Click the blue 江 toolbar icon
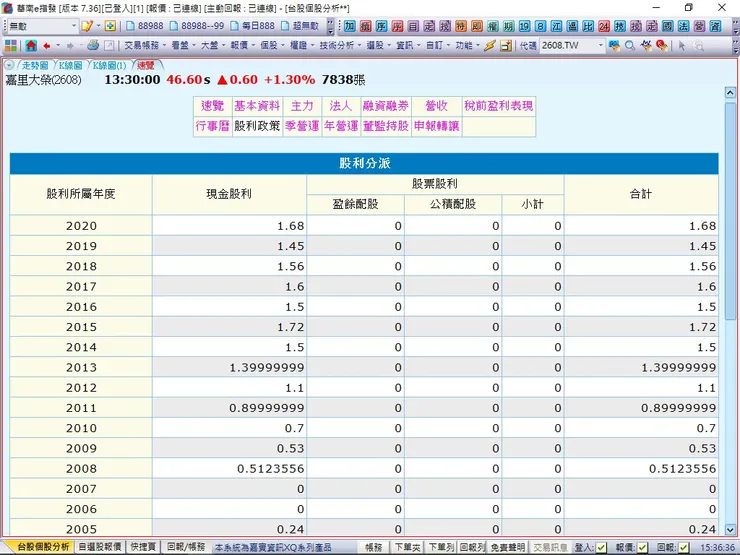 pyautogui.click(x=556, y=26)
